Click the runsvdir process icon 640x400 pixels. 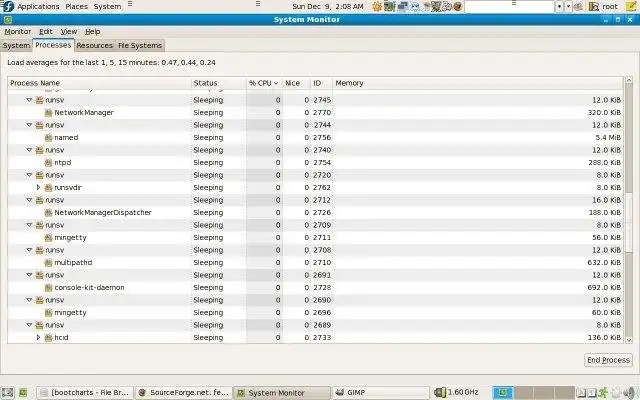(49, 188)
